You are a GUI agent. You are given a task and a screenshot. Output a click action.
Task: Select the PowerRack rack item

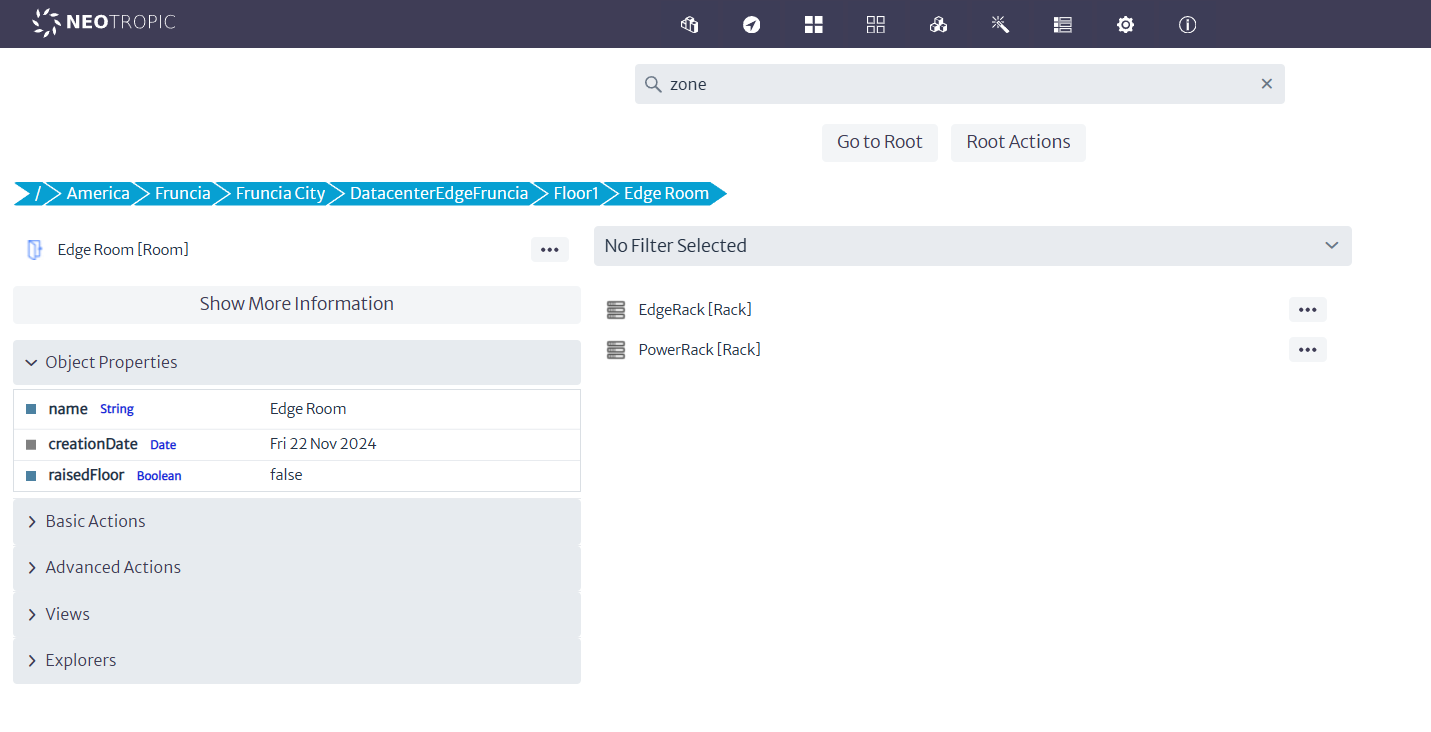point(699,350)
